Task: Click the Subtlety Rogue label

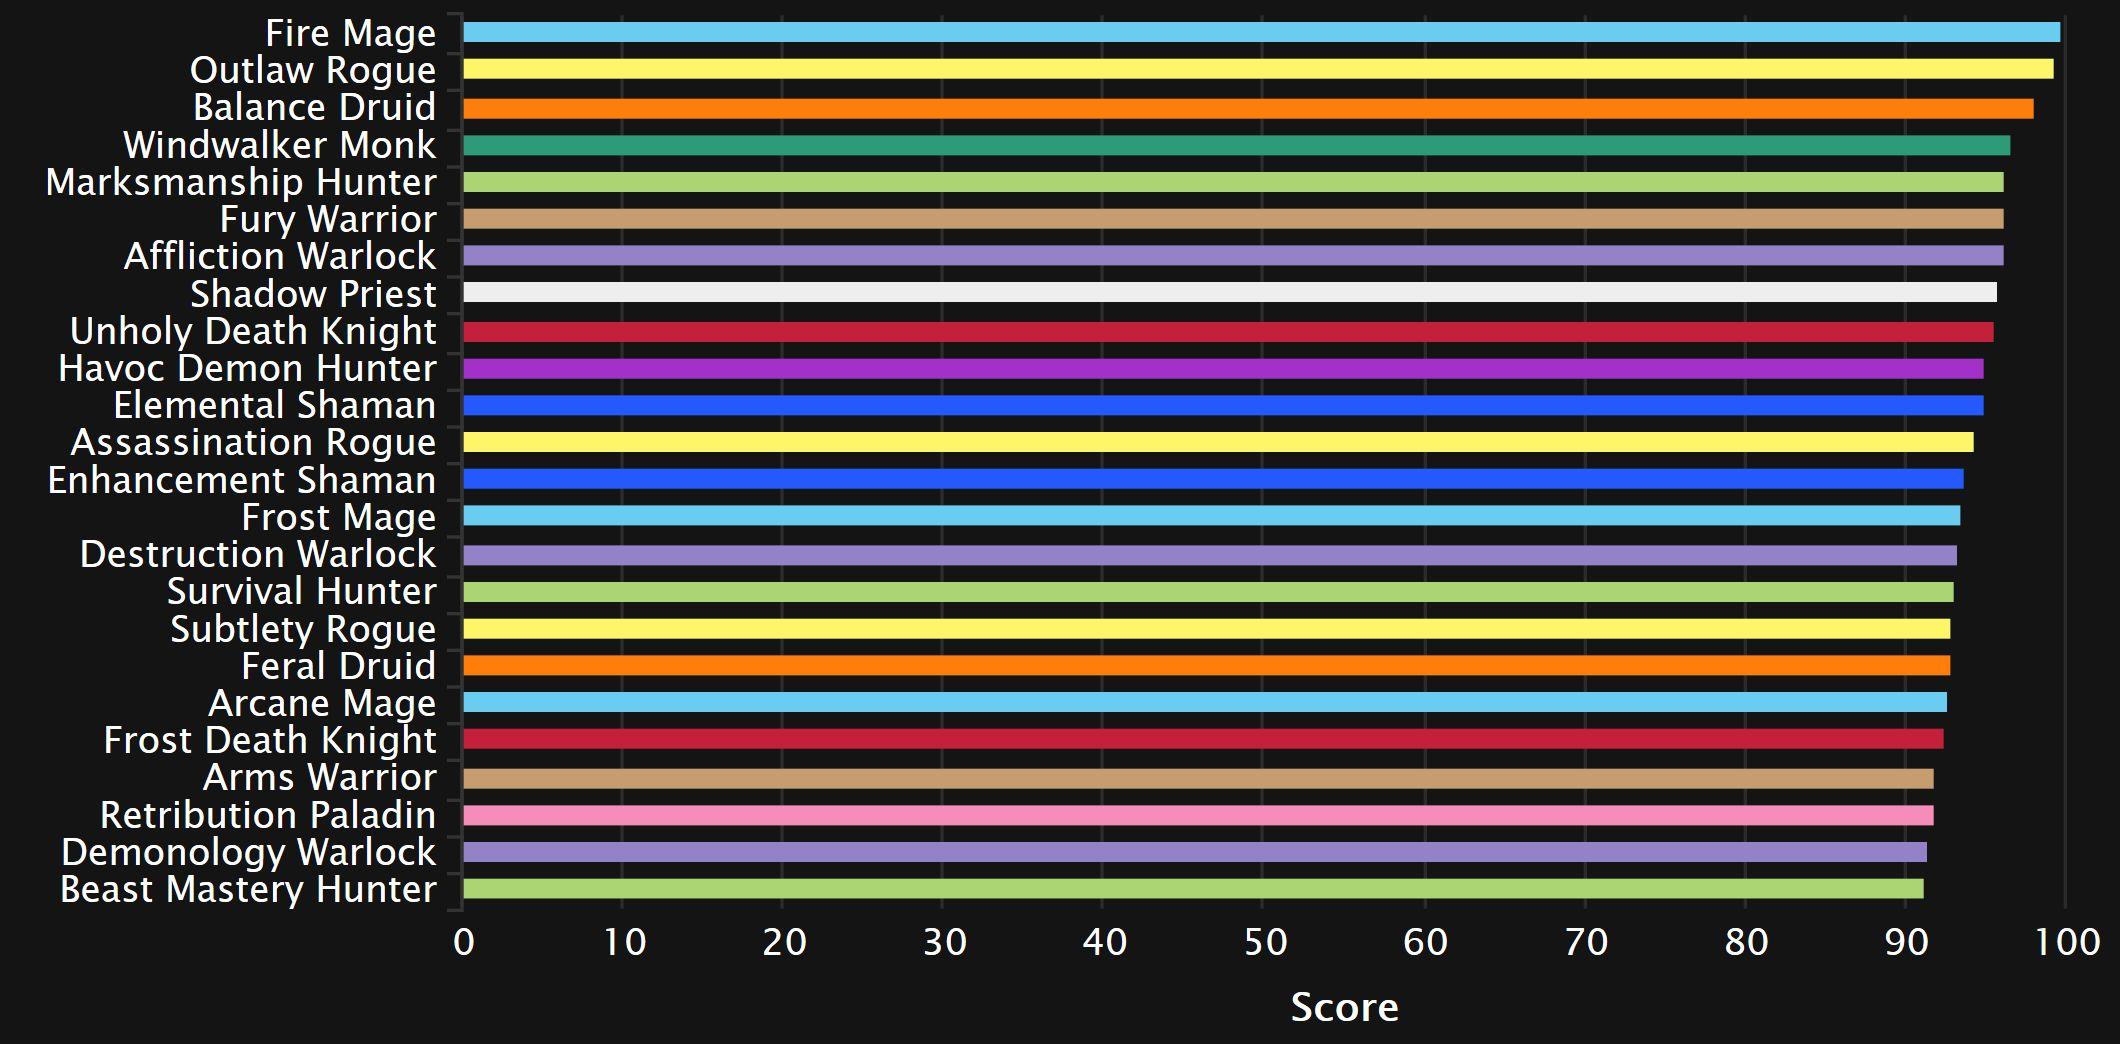Action: (303, 630)
